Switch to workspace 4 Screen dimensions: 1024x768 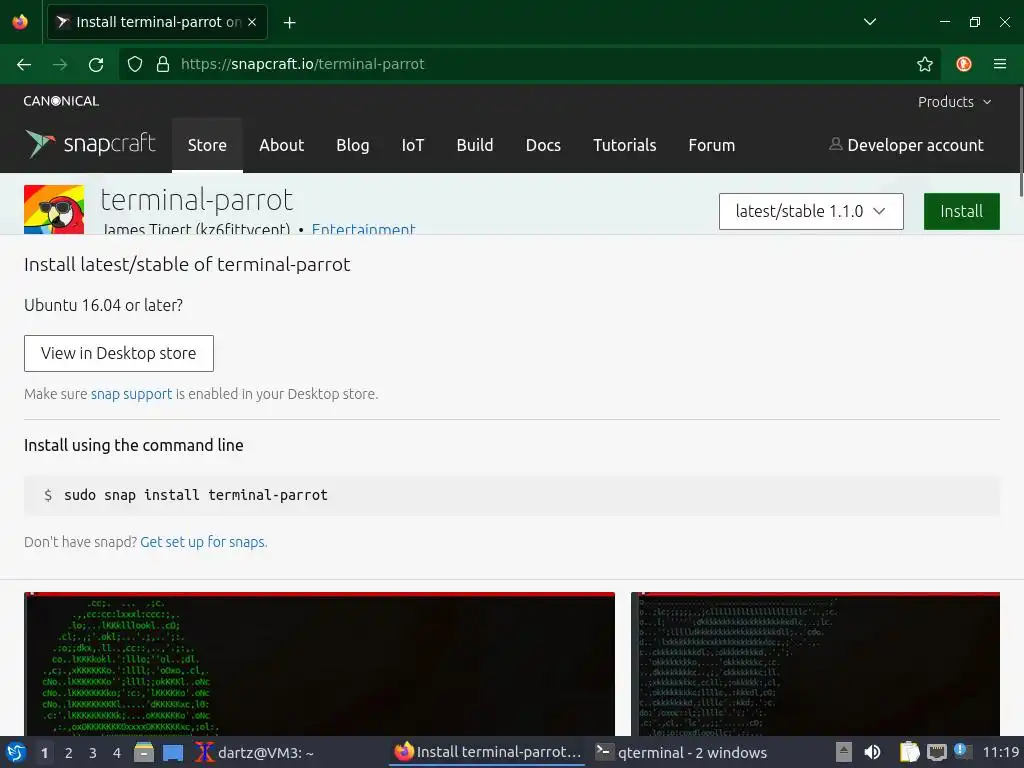pos(117,753)
